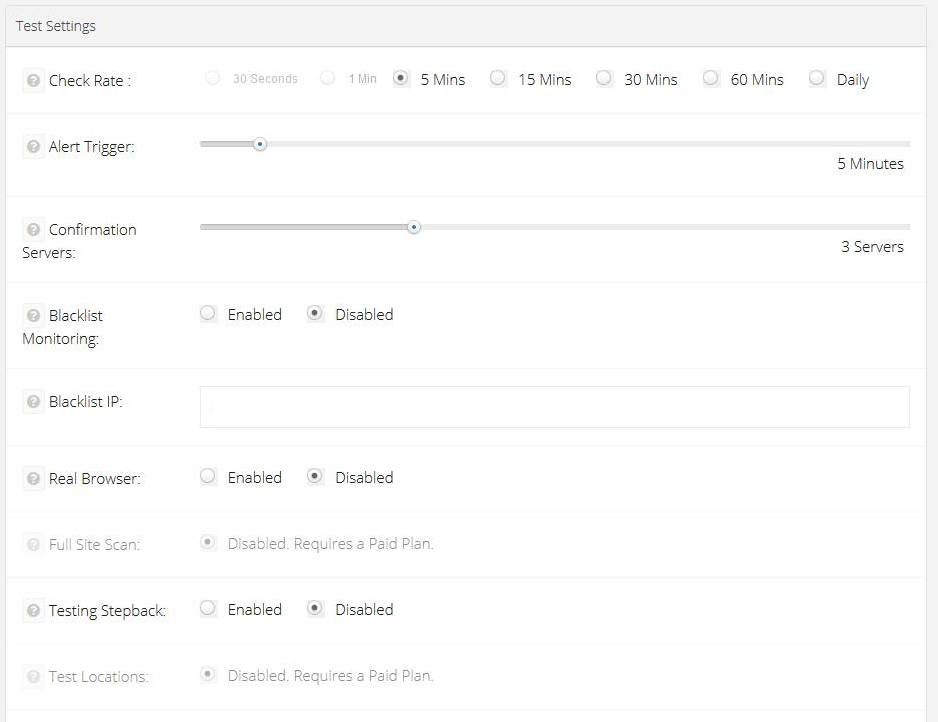Enable the Real Browser option

tap(208, 476)
